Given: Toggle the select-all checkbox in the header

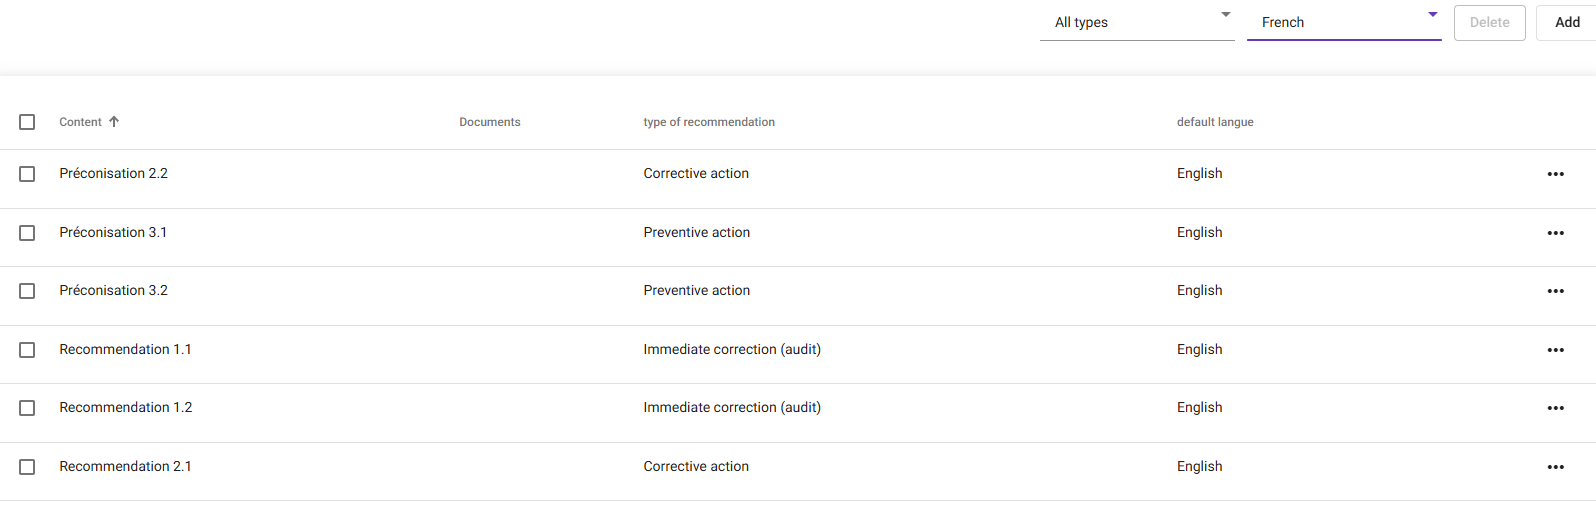Looking at the screenshot, I should [x=27, y=122].
